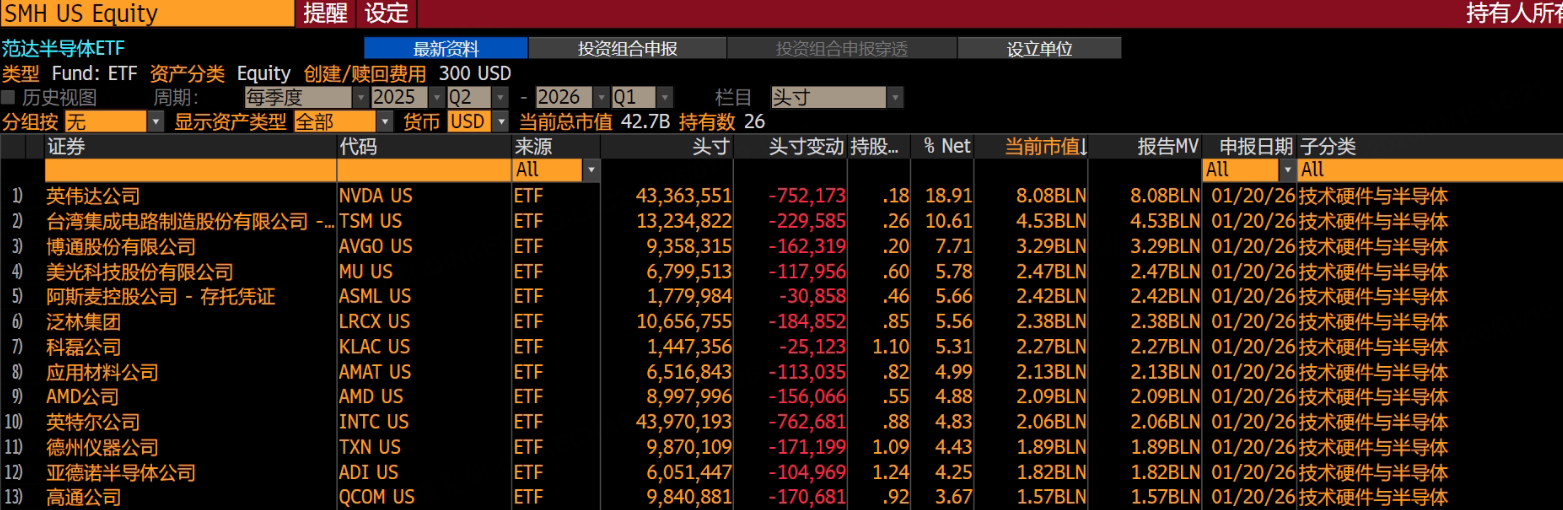Viewport: 1563px width, 510px height.
Task: Open the 申报日期 column All filter dropdown
Action: tap(1249, 170)
